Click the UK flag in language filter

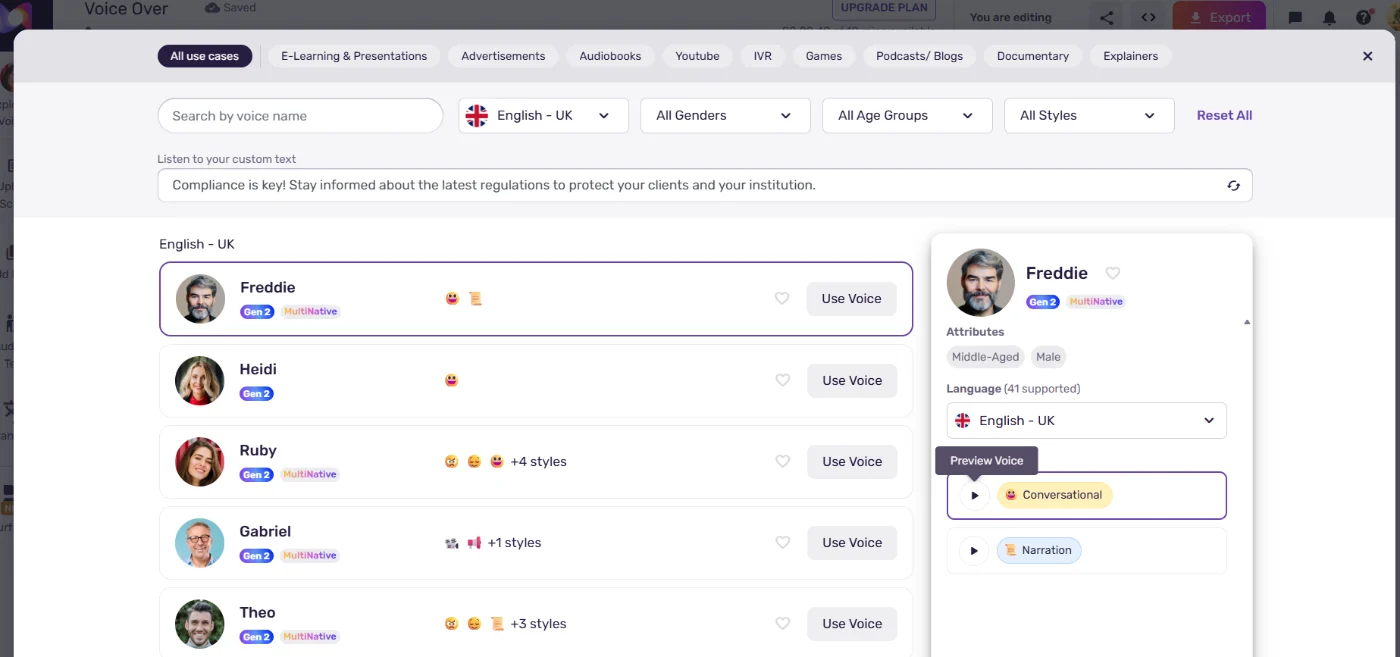[478, 115]
